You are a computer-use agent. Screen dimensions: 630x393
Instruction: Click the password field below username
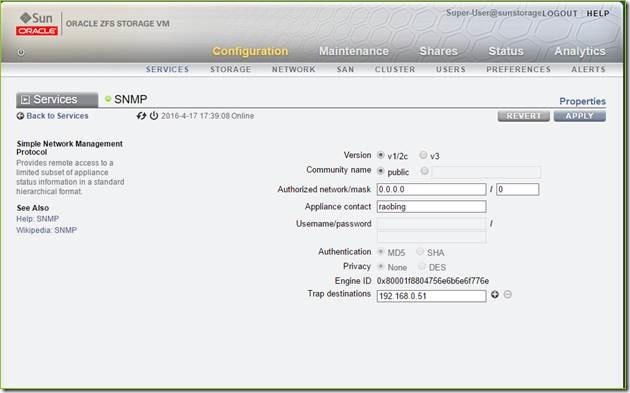click(432, 237)
